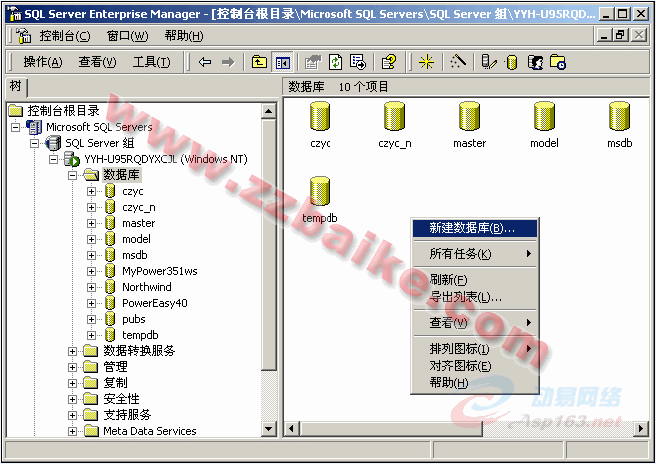The height and width of the screenshot is (464, 656).
Task: Click the register server toolbar icon
Action: (x=489, y=62)
